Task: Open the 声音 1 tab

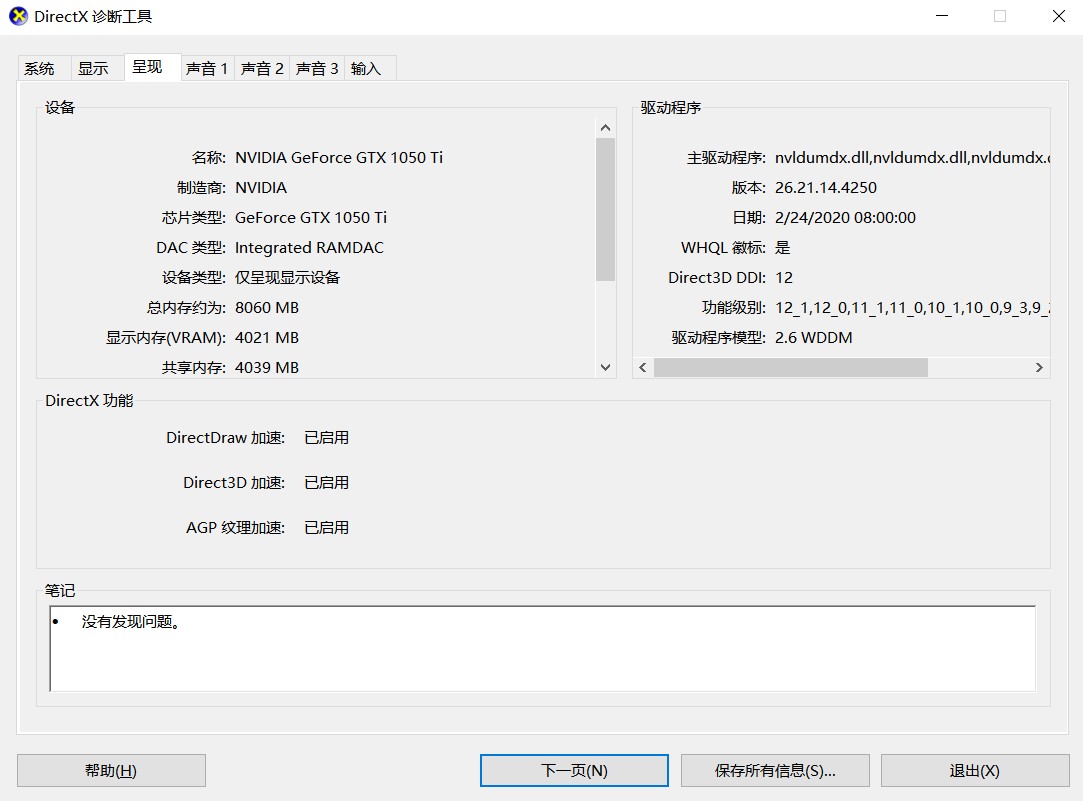Action: [207, 68]
